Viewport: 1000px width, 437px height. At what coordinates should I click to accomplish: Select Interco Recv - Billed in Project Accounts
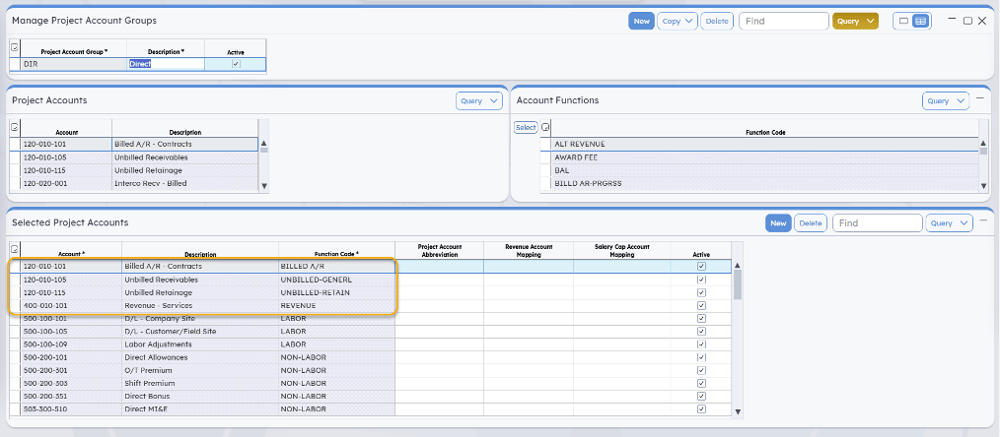[185, 183]
